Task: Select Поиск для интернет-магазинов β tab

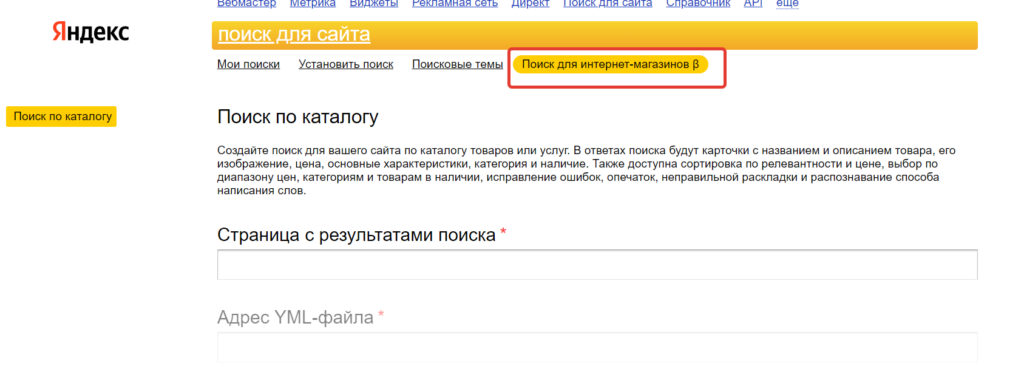Action: click(x=611, y=65)
